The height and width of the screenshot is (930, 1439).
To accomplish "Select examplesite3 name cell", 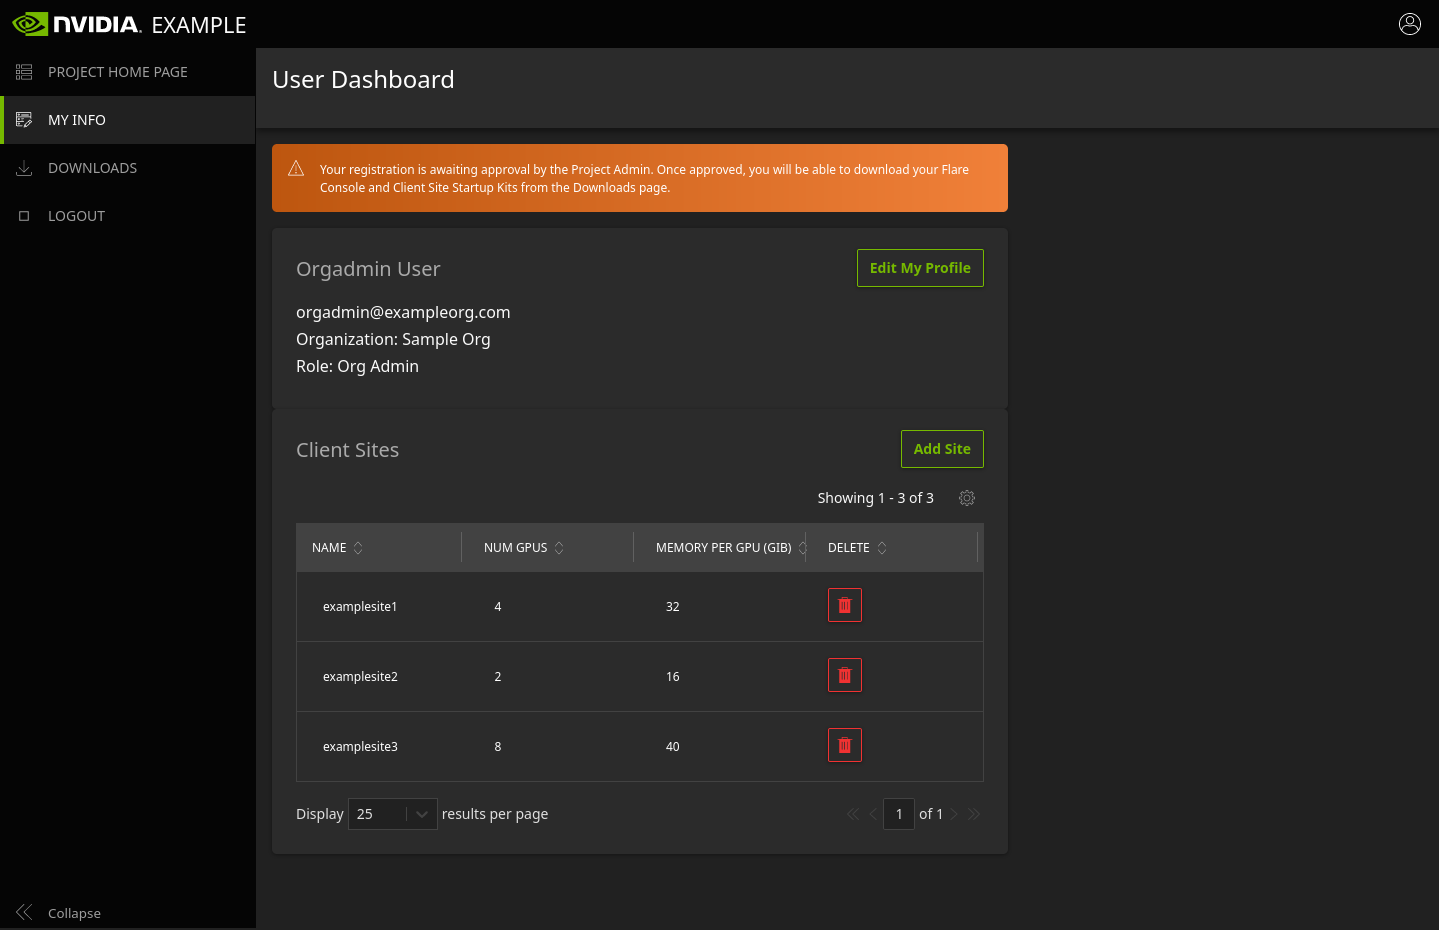I will point(360,747).
